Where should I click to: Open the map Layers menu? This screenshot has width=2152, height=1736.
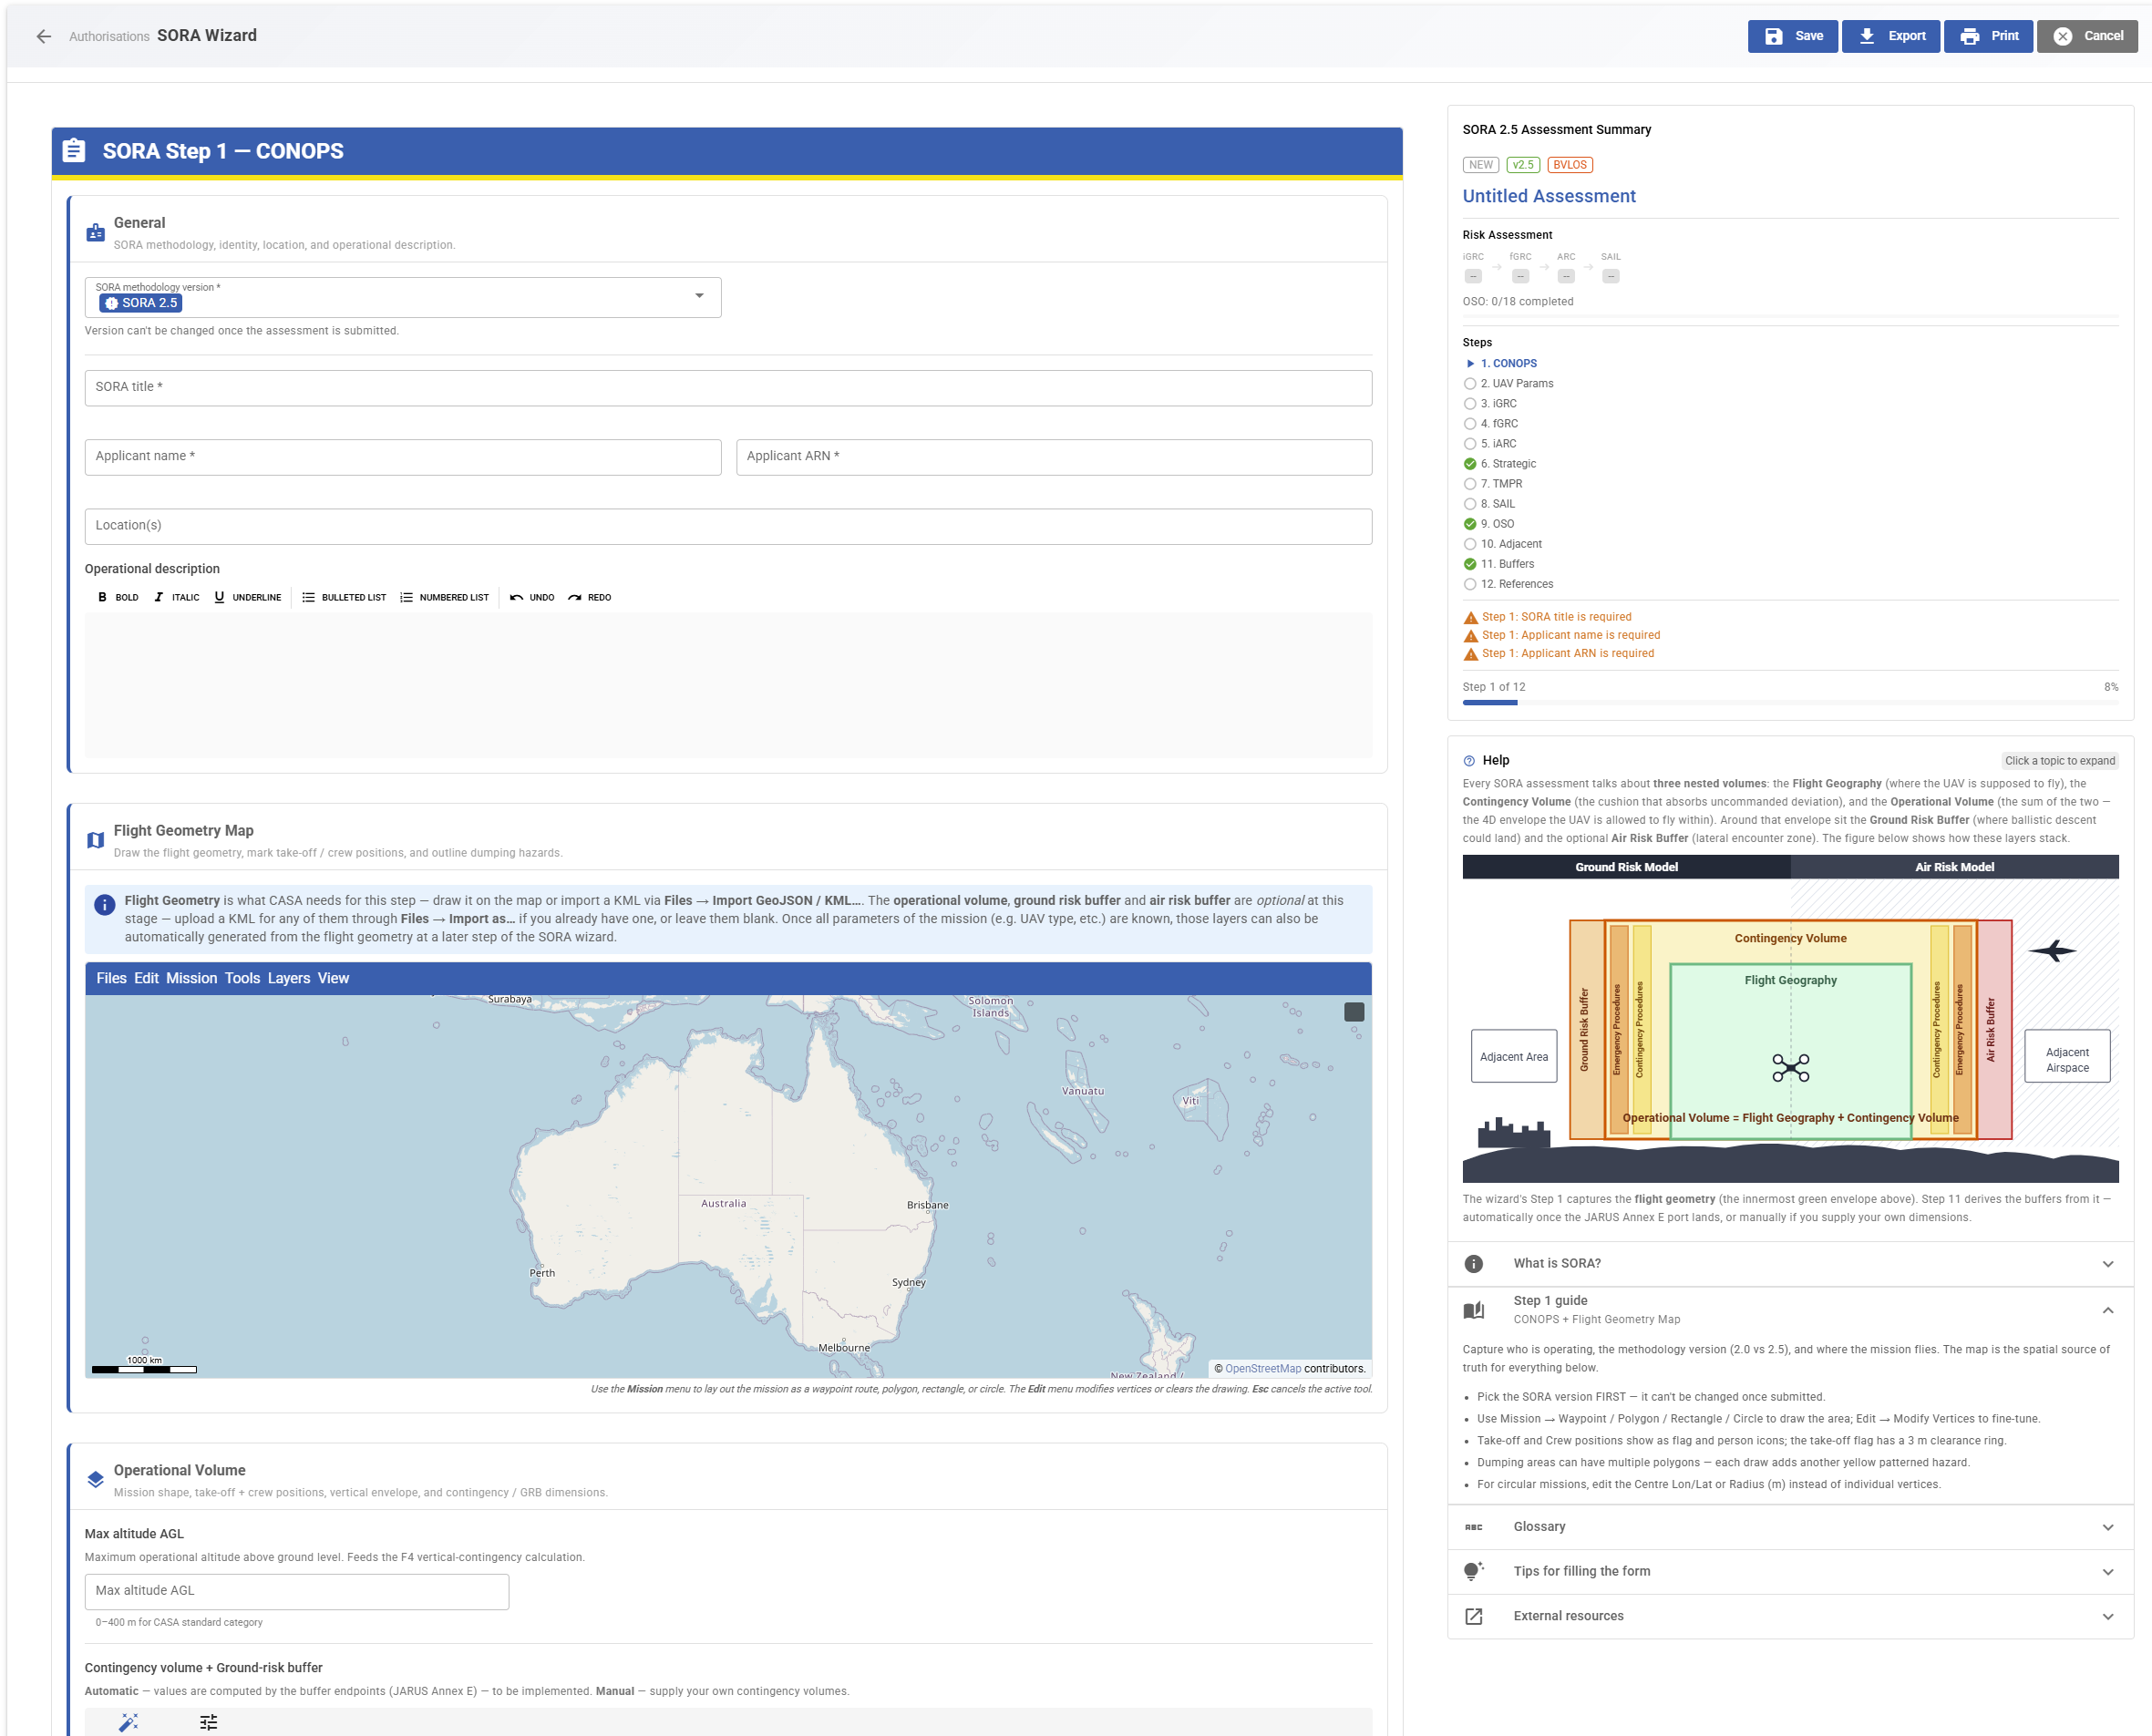pos(288,978)
